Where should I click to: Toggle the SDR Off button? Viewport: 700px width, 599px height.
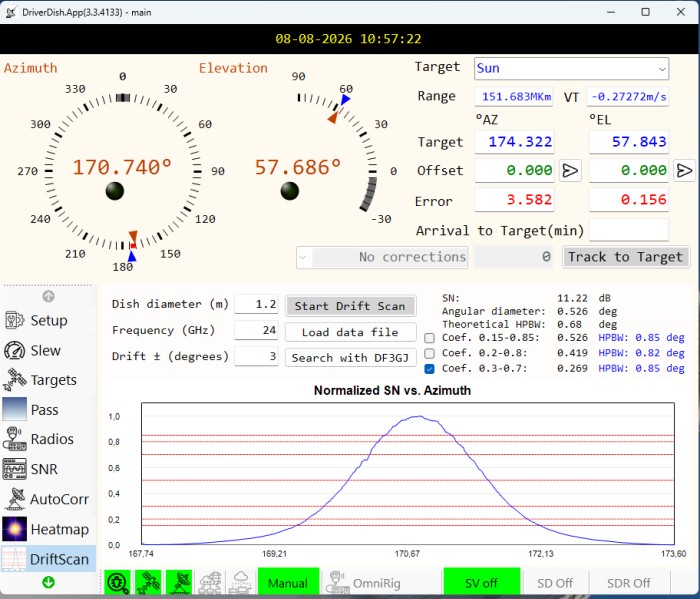pyautogui.click(x=629, y=583)
